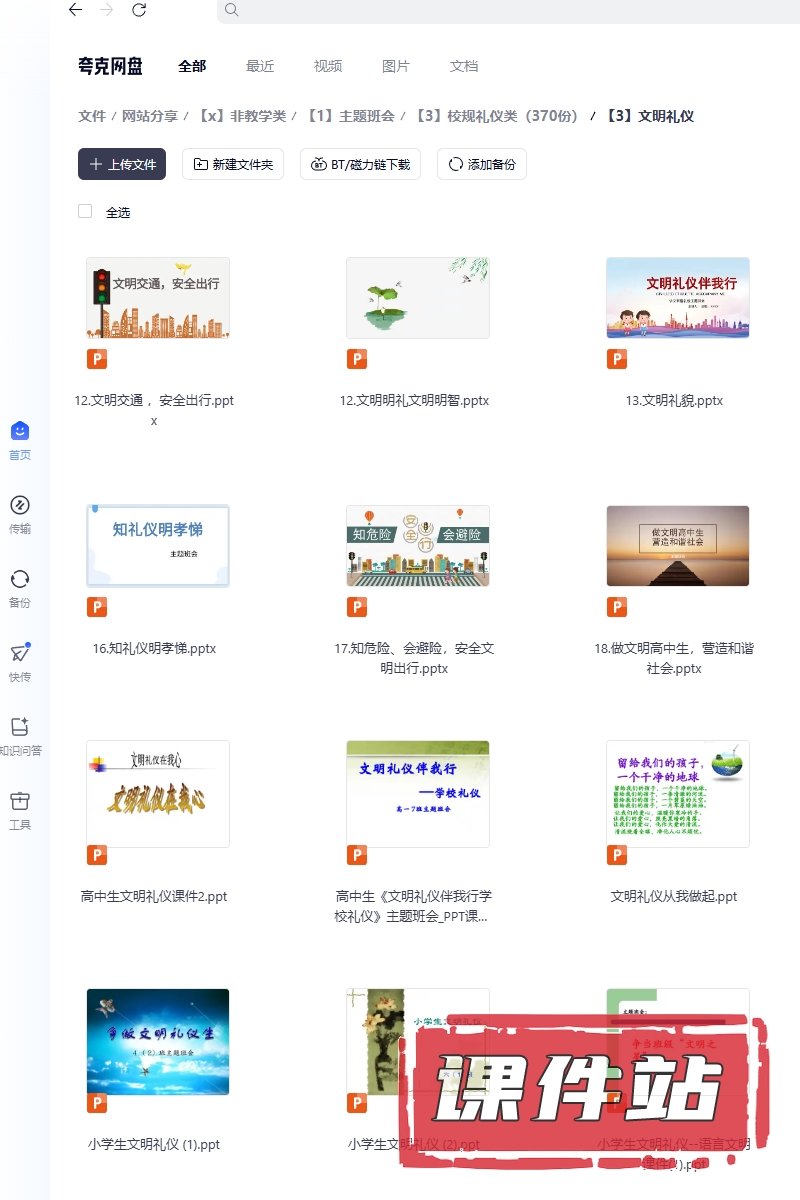Click the search field in the address bar
The height and width of the screenshot is (1200, 800).
tap(500, 10)
